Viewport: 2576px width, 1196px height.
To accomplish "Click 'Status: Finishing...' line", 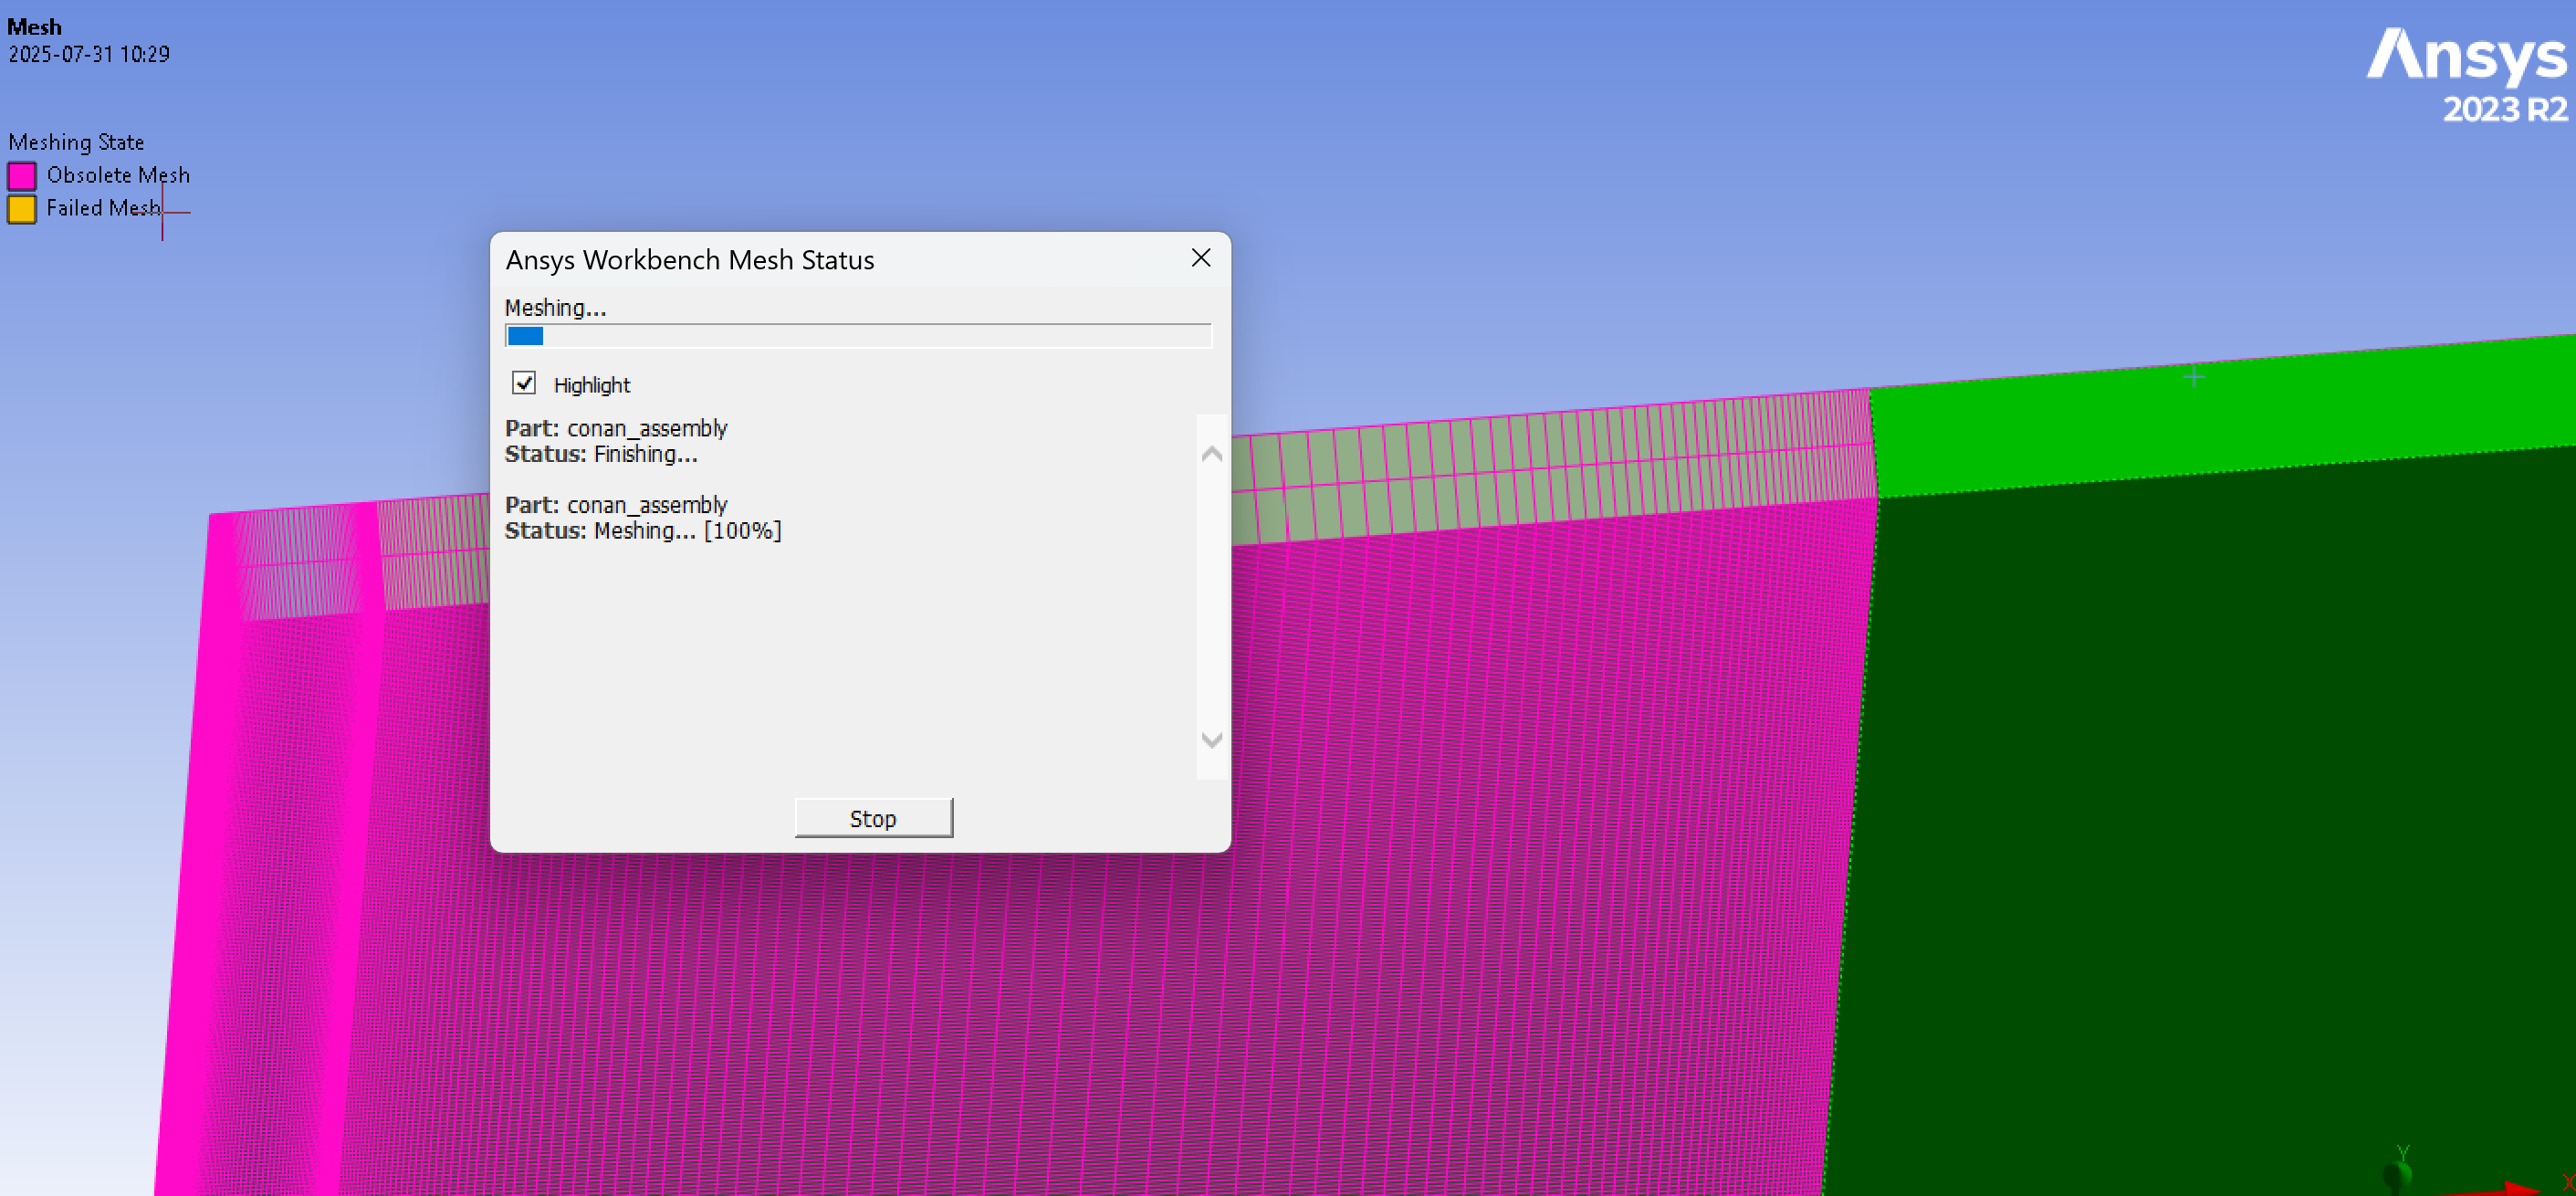I will [x=601, y=454].
